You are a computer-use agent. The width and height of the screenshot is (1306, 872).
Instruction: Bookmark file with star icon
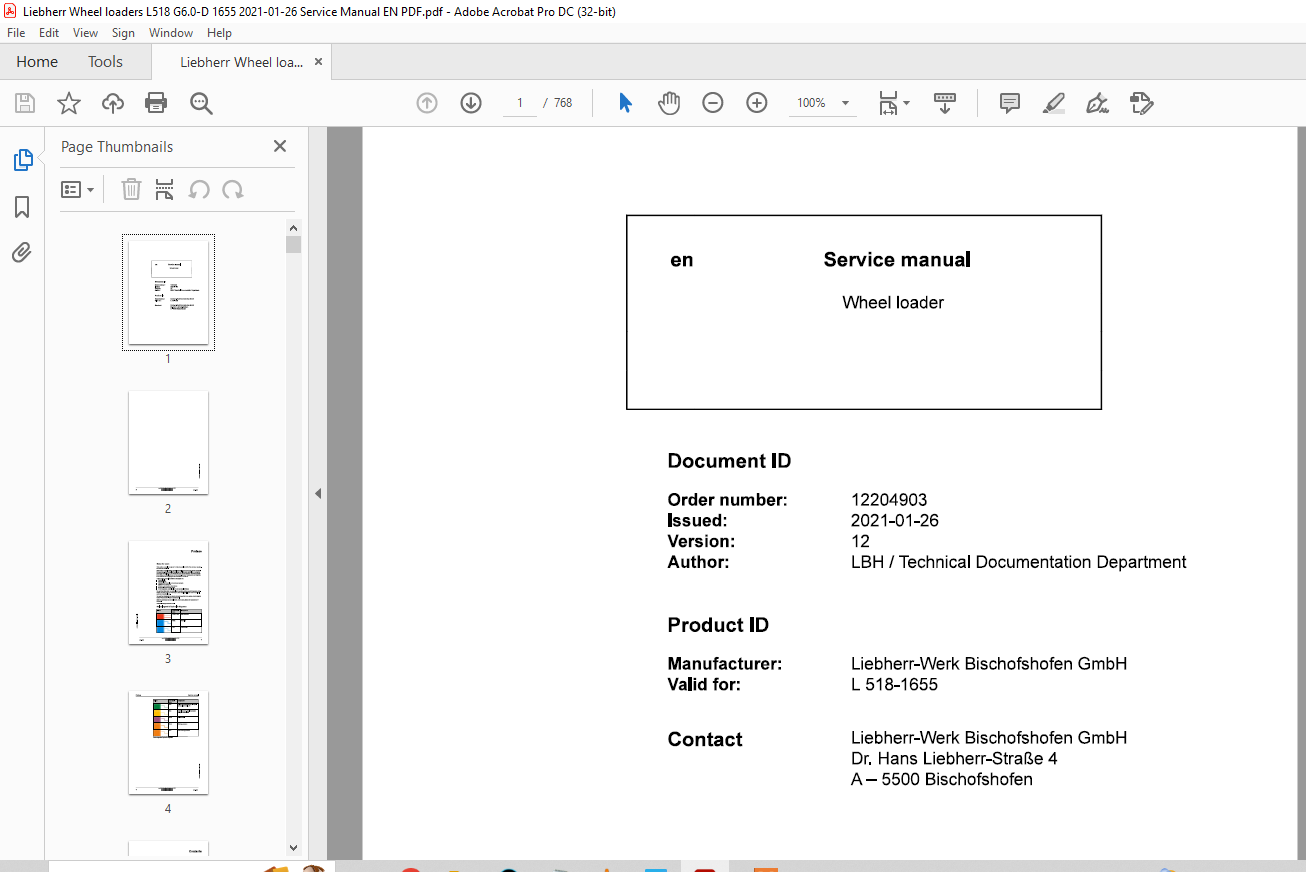click(68, 103)
